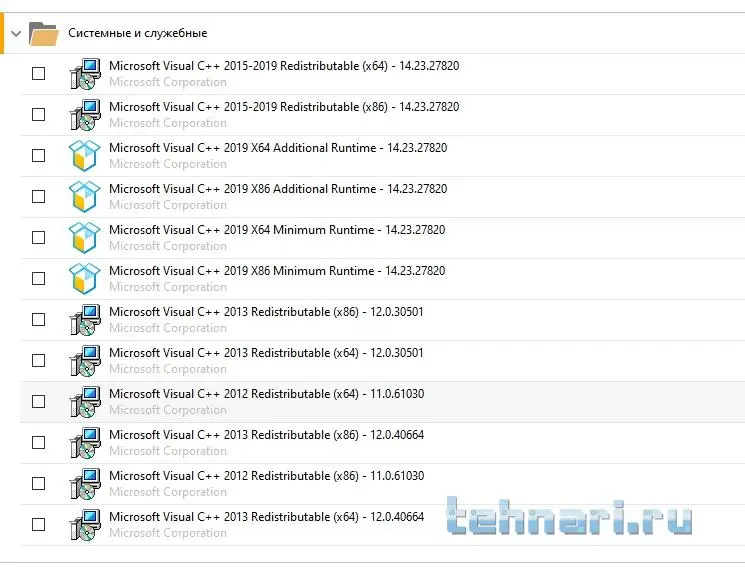
Task: Select Visual C++ 2013 Redistributable (x86) 12.0.40664 entry
Action: point(266,435)
